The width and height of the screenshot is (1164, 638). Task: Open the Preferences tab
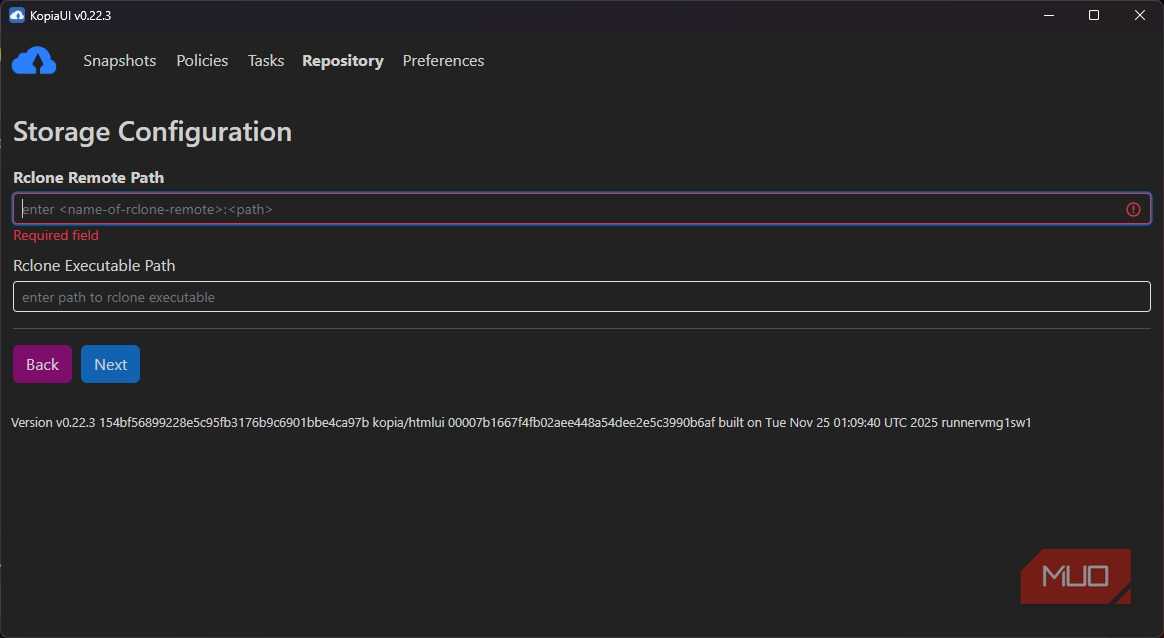pos(443,61)
